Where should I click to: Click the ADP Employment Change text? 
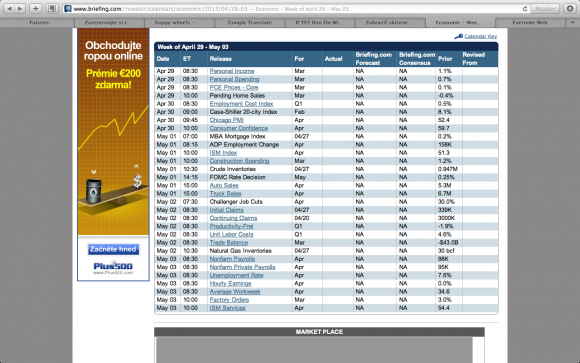click(x=244, y=145)
